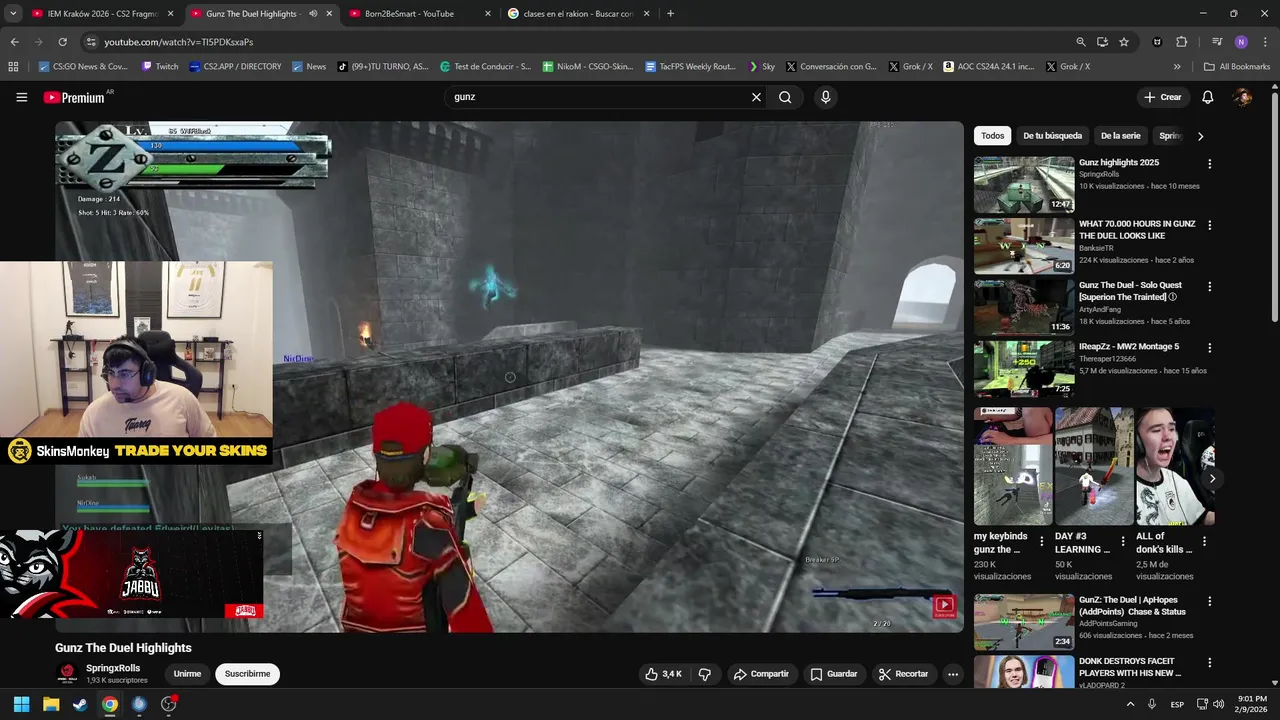Click the Unirme button
This screenshot has height=720, width=1280.
click(187, 674)
